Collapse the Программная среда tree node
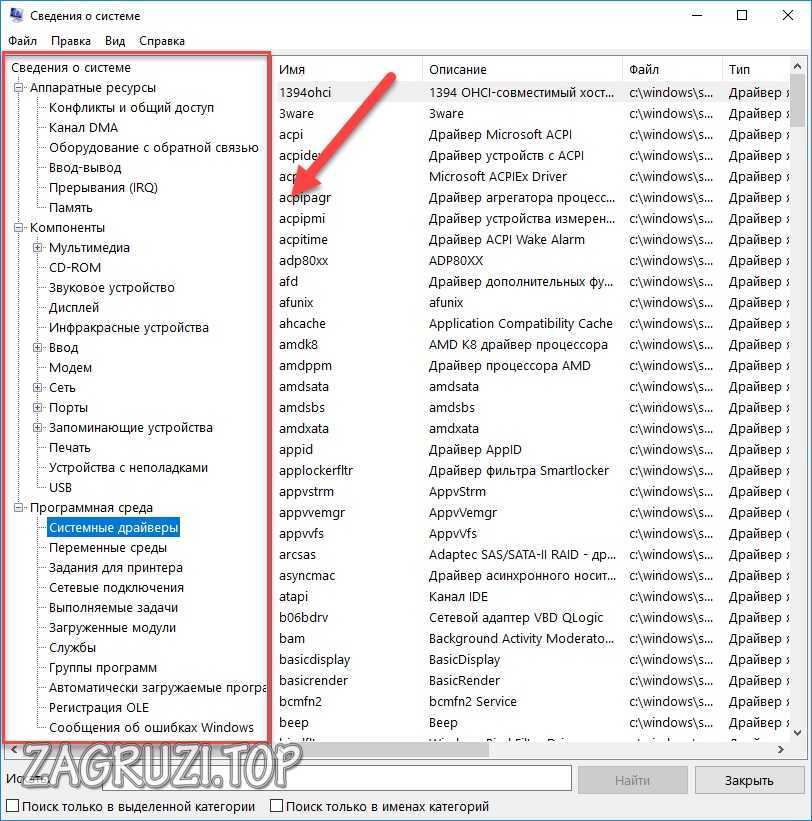 point(19,508)
